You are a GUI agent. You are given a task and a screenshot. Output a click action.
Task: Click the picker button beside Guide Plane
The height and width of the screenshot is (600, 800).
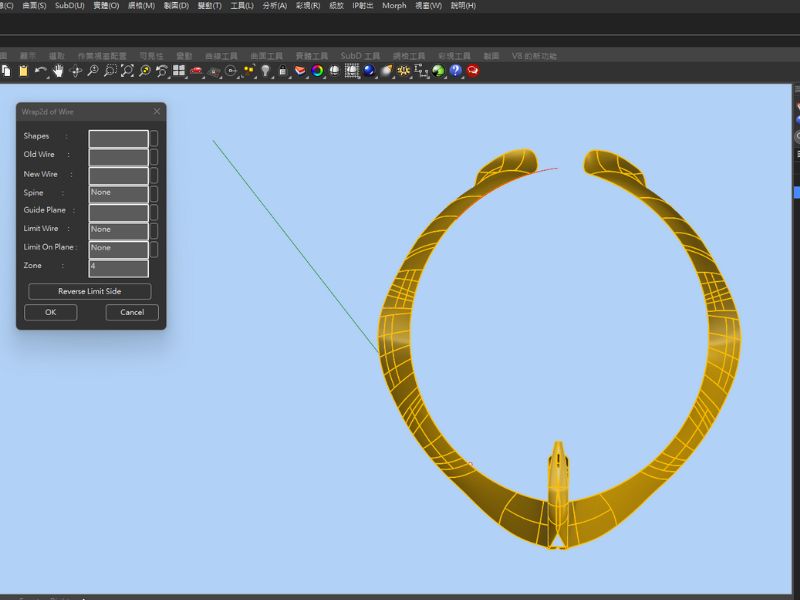pos(154,212)
